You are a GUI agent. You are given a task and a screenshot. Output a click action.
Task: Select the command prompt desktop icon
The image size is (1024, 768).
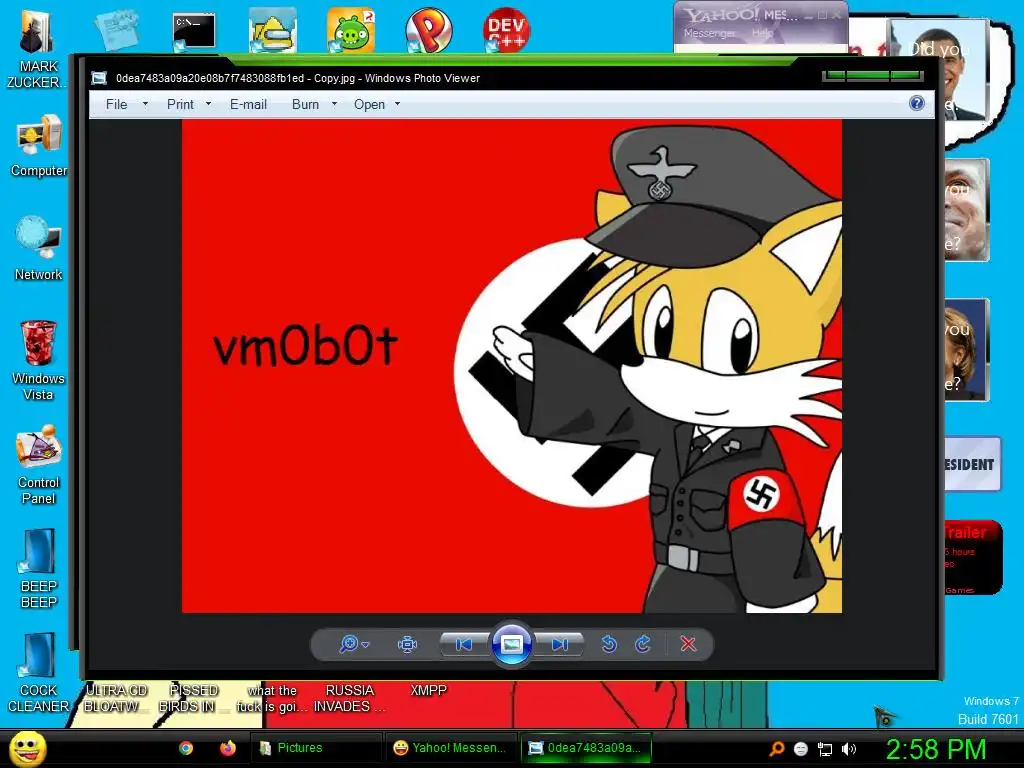click(194, 31)
